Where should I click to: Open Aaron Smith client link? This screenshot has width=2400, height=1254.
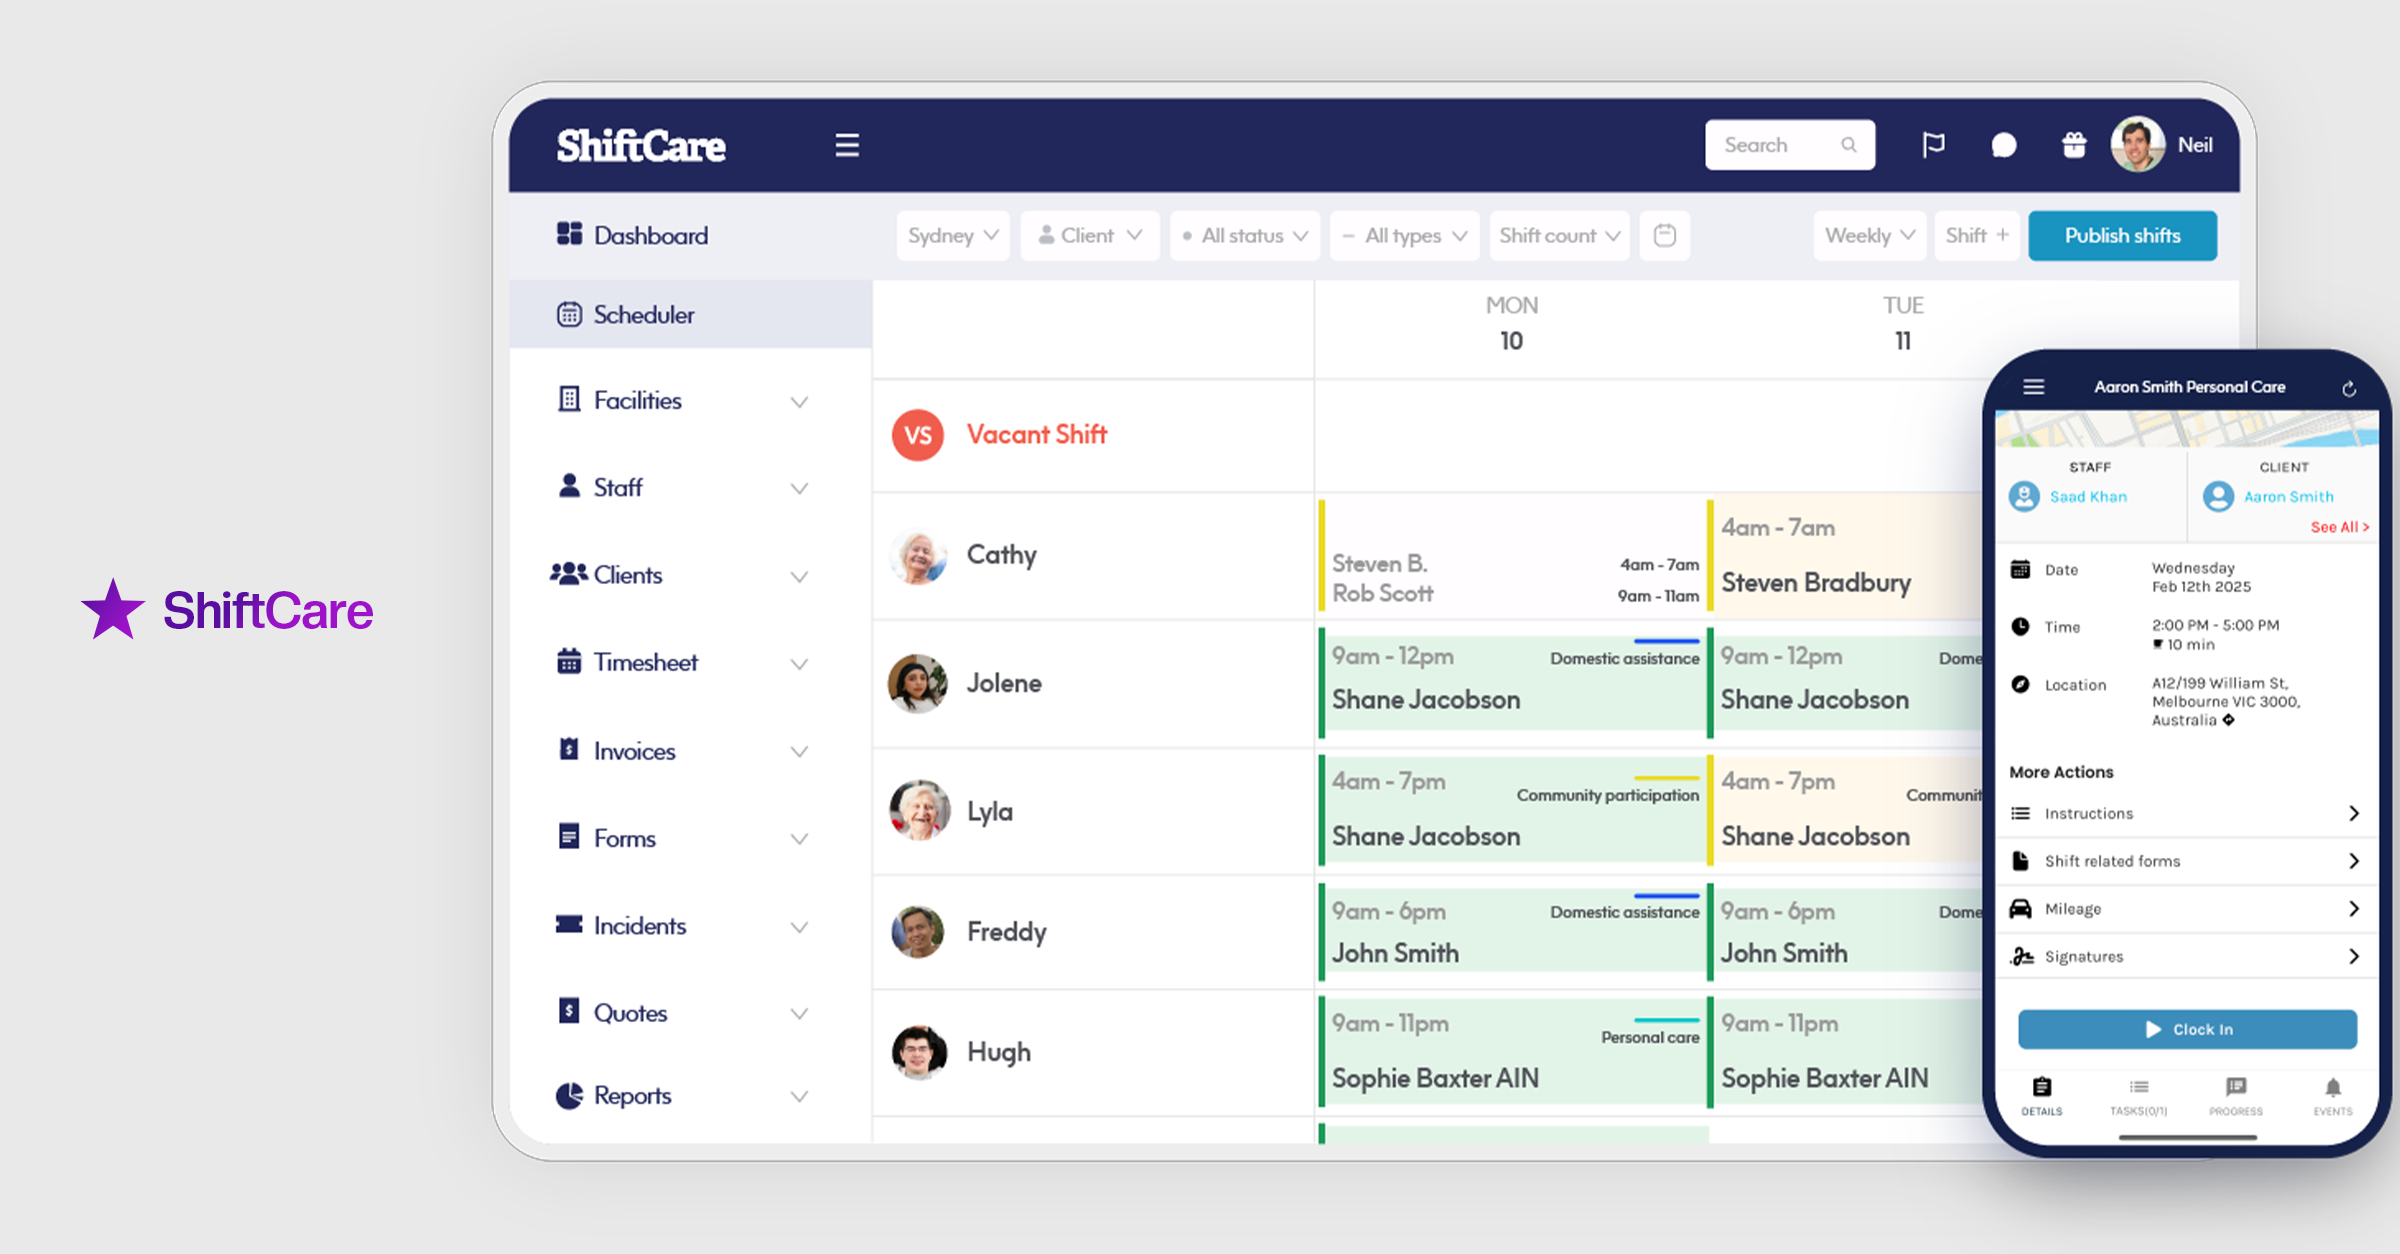(x=2288, y=497)
